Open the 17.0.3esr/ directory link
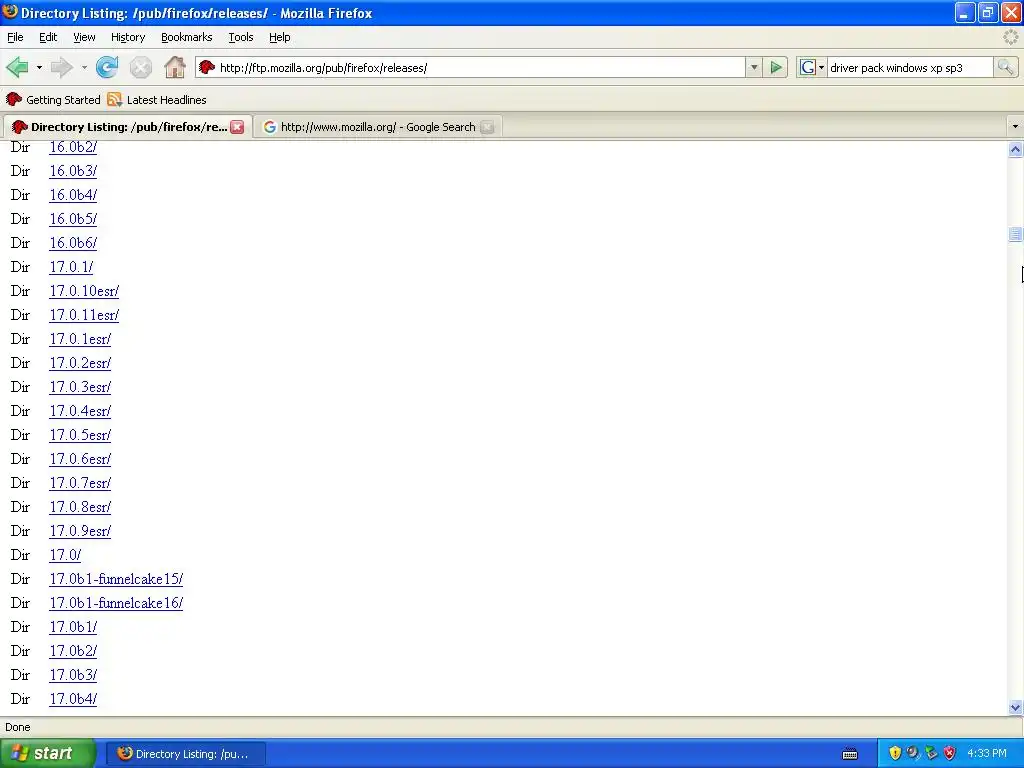 click(80, 387)
